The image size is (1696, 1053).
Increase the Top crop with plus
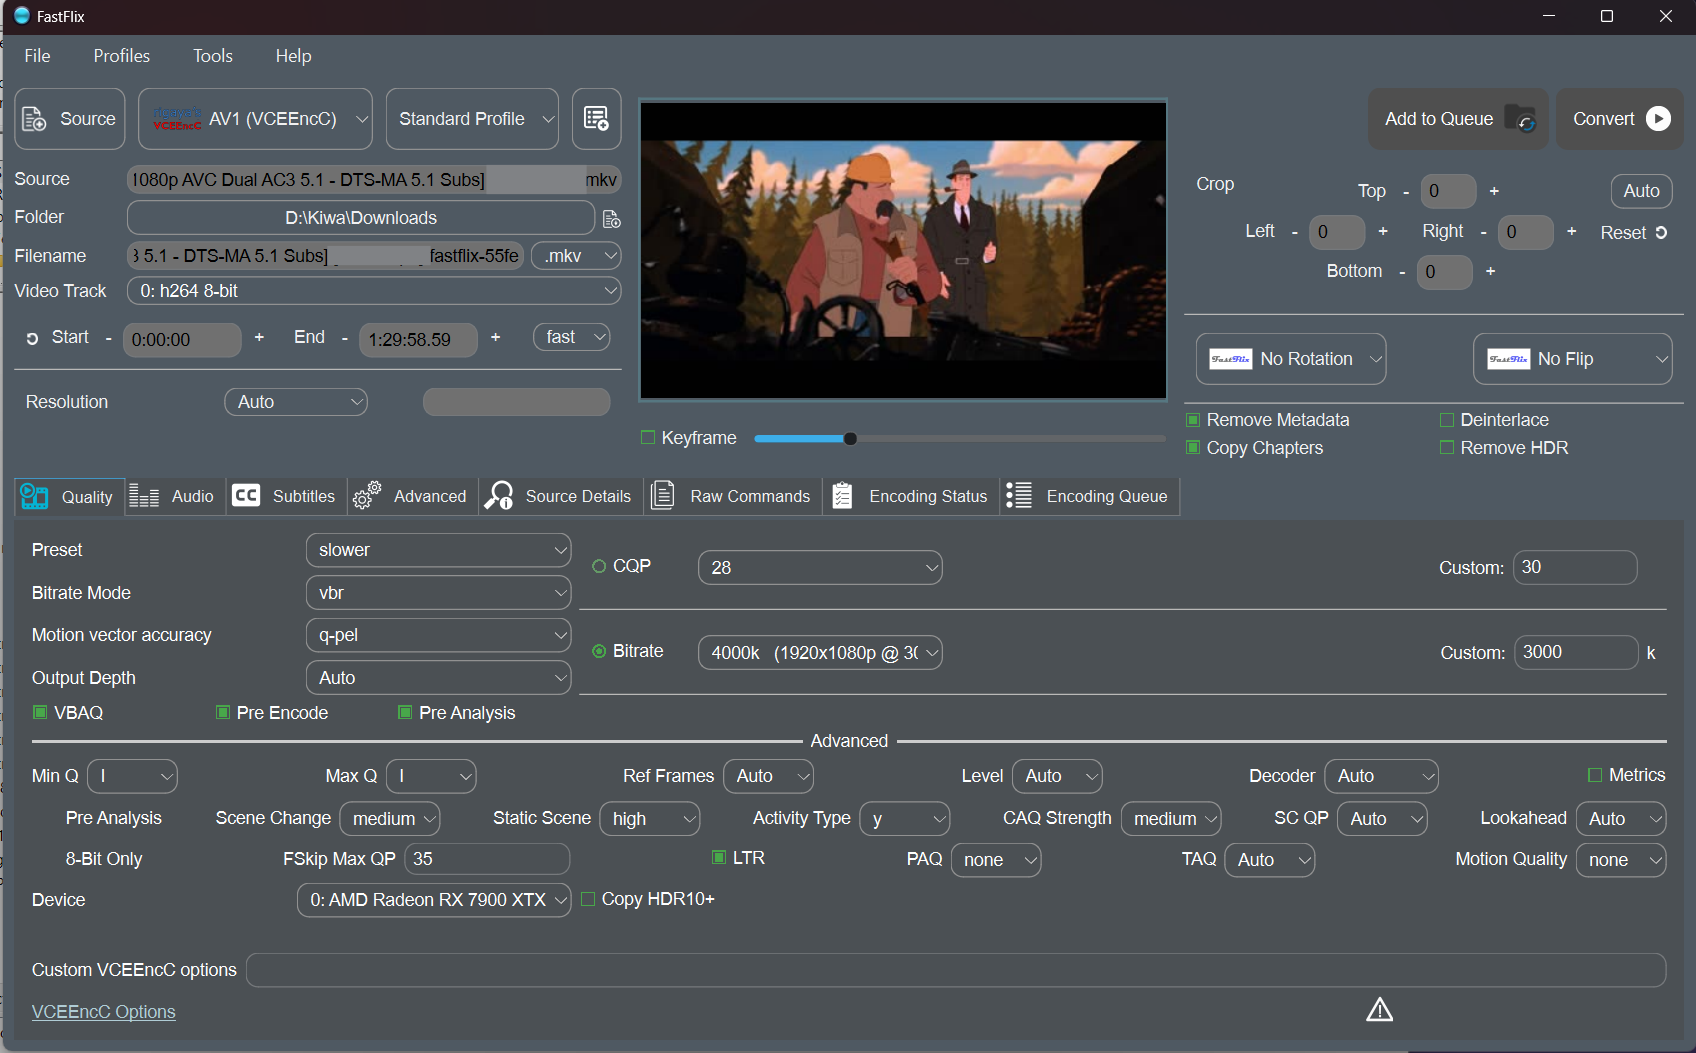[x=1494, y=191]
